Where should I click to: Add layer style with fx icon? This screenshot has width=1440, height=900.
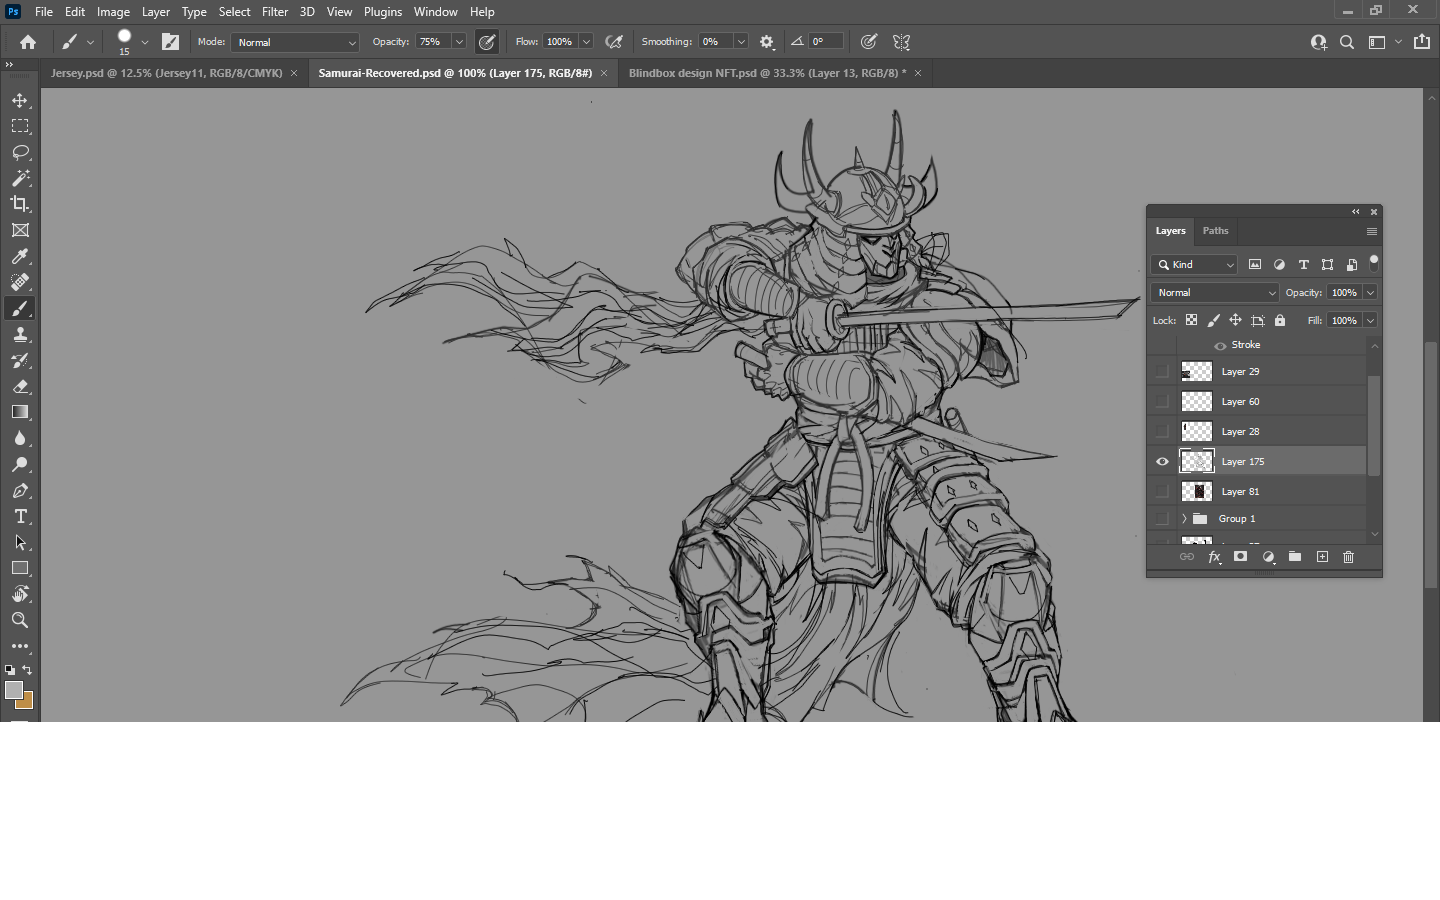[x=1214, y=557]
